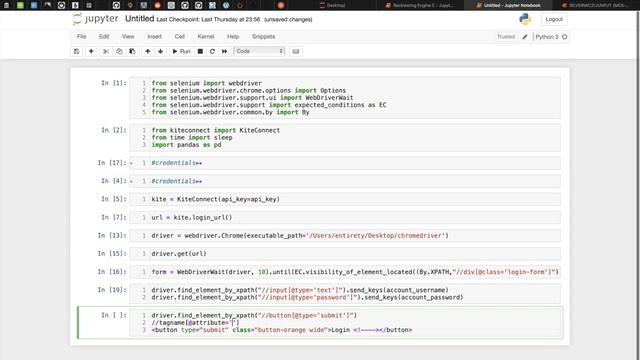Image resolution: width=640 pixels, height=360 pixels.
Task: Click the green icon in the top taskbar
Action: [x=20, y=5]
